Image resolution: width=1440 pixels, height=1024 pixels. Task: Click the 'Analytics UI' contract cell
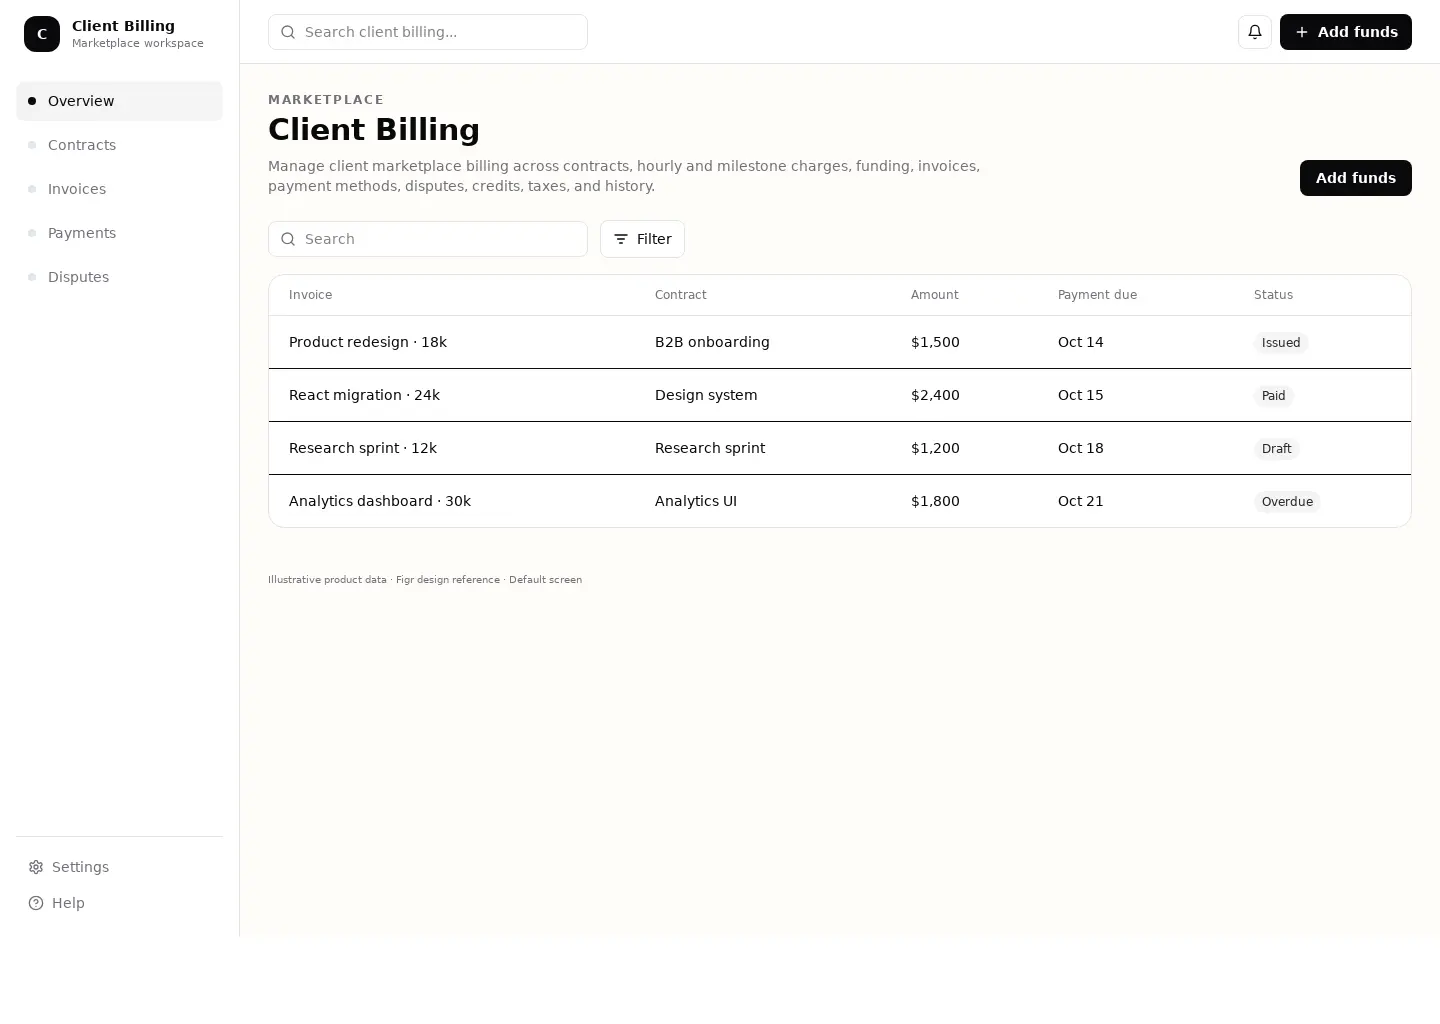(696, 501)
